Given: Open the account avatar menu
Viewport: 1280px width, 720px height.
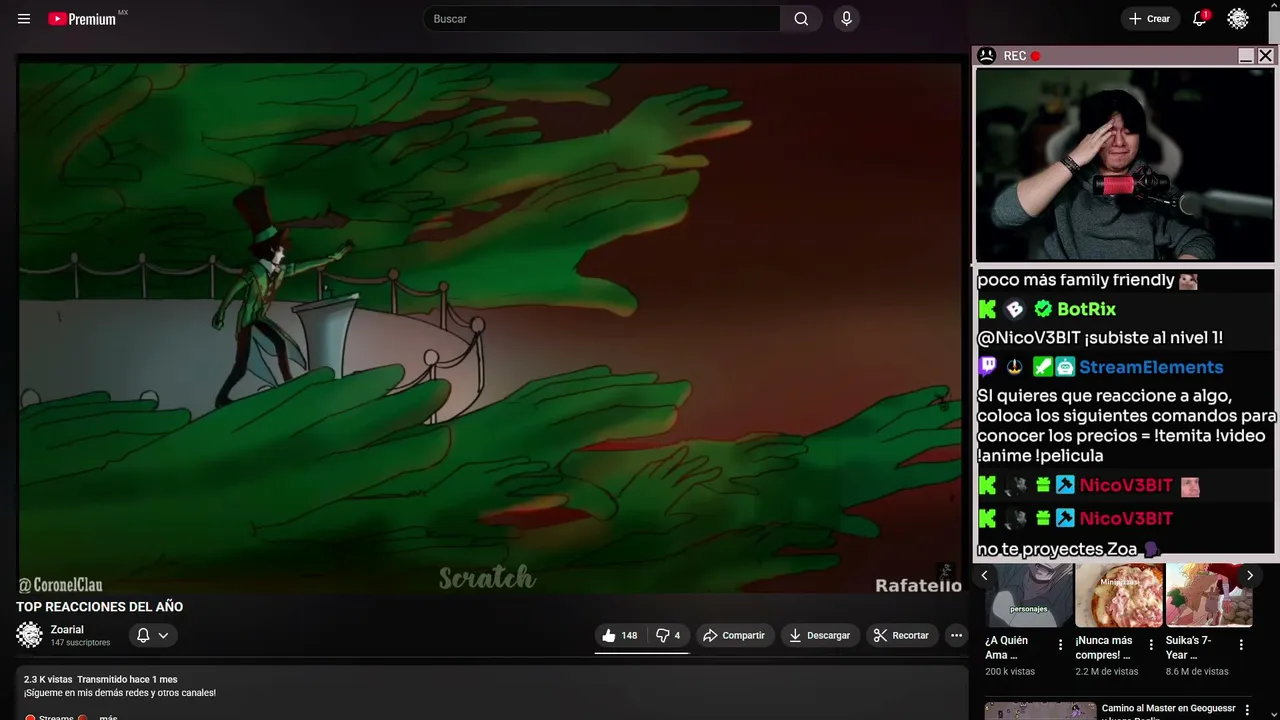Looking at the screenshot, I should [x=1238, y=19].
